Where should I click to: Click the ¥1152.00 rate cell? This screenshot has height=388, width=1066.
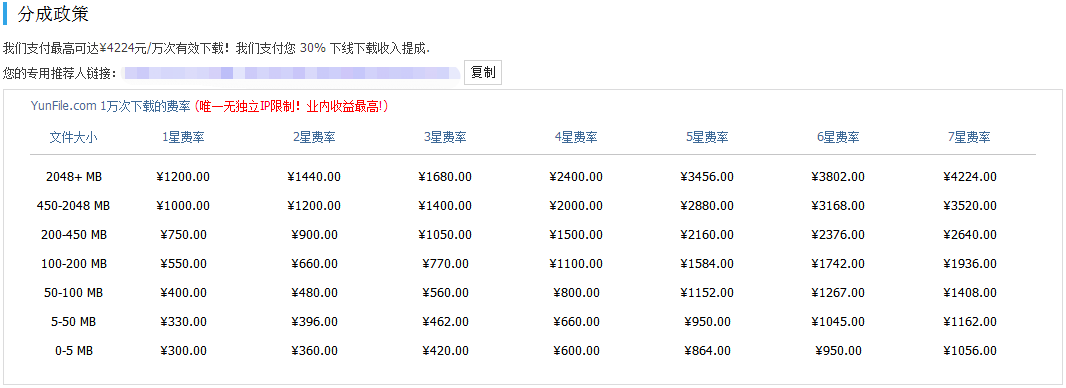click(707, 293)
